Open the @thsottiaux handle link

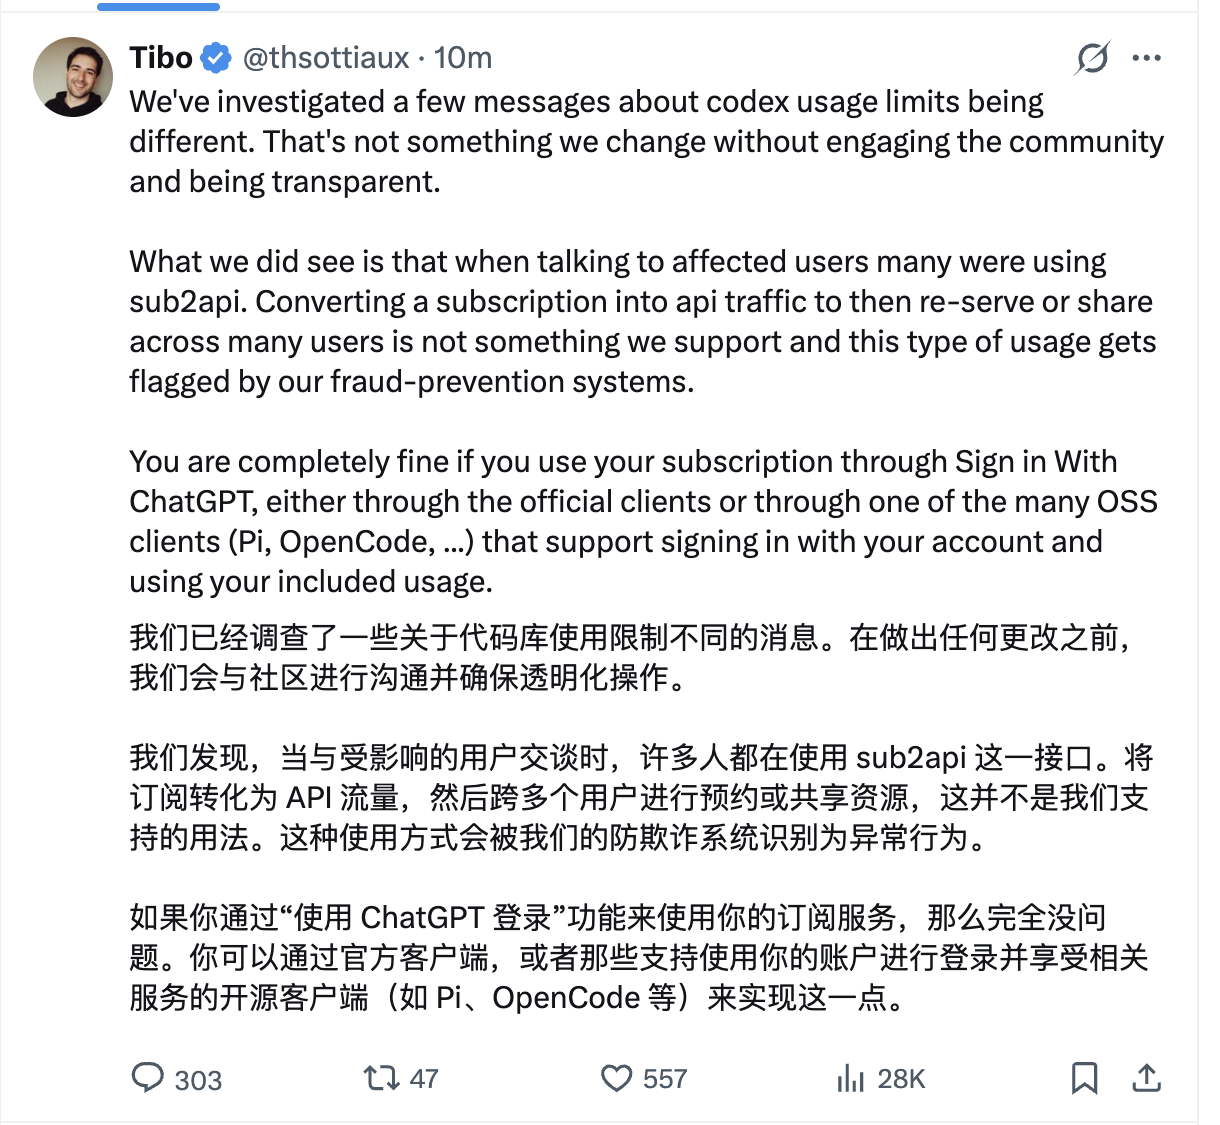[326, 58]
